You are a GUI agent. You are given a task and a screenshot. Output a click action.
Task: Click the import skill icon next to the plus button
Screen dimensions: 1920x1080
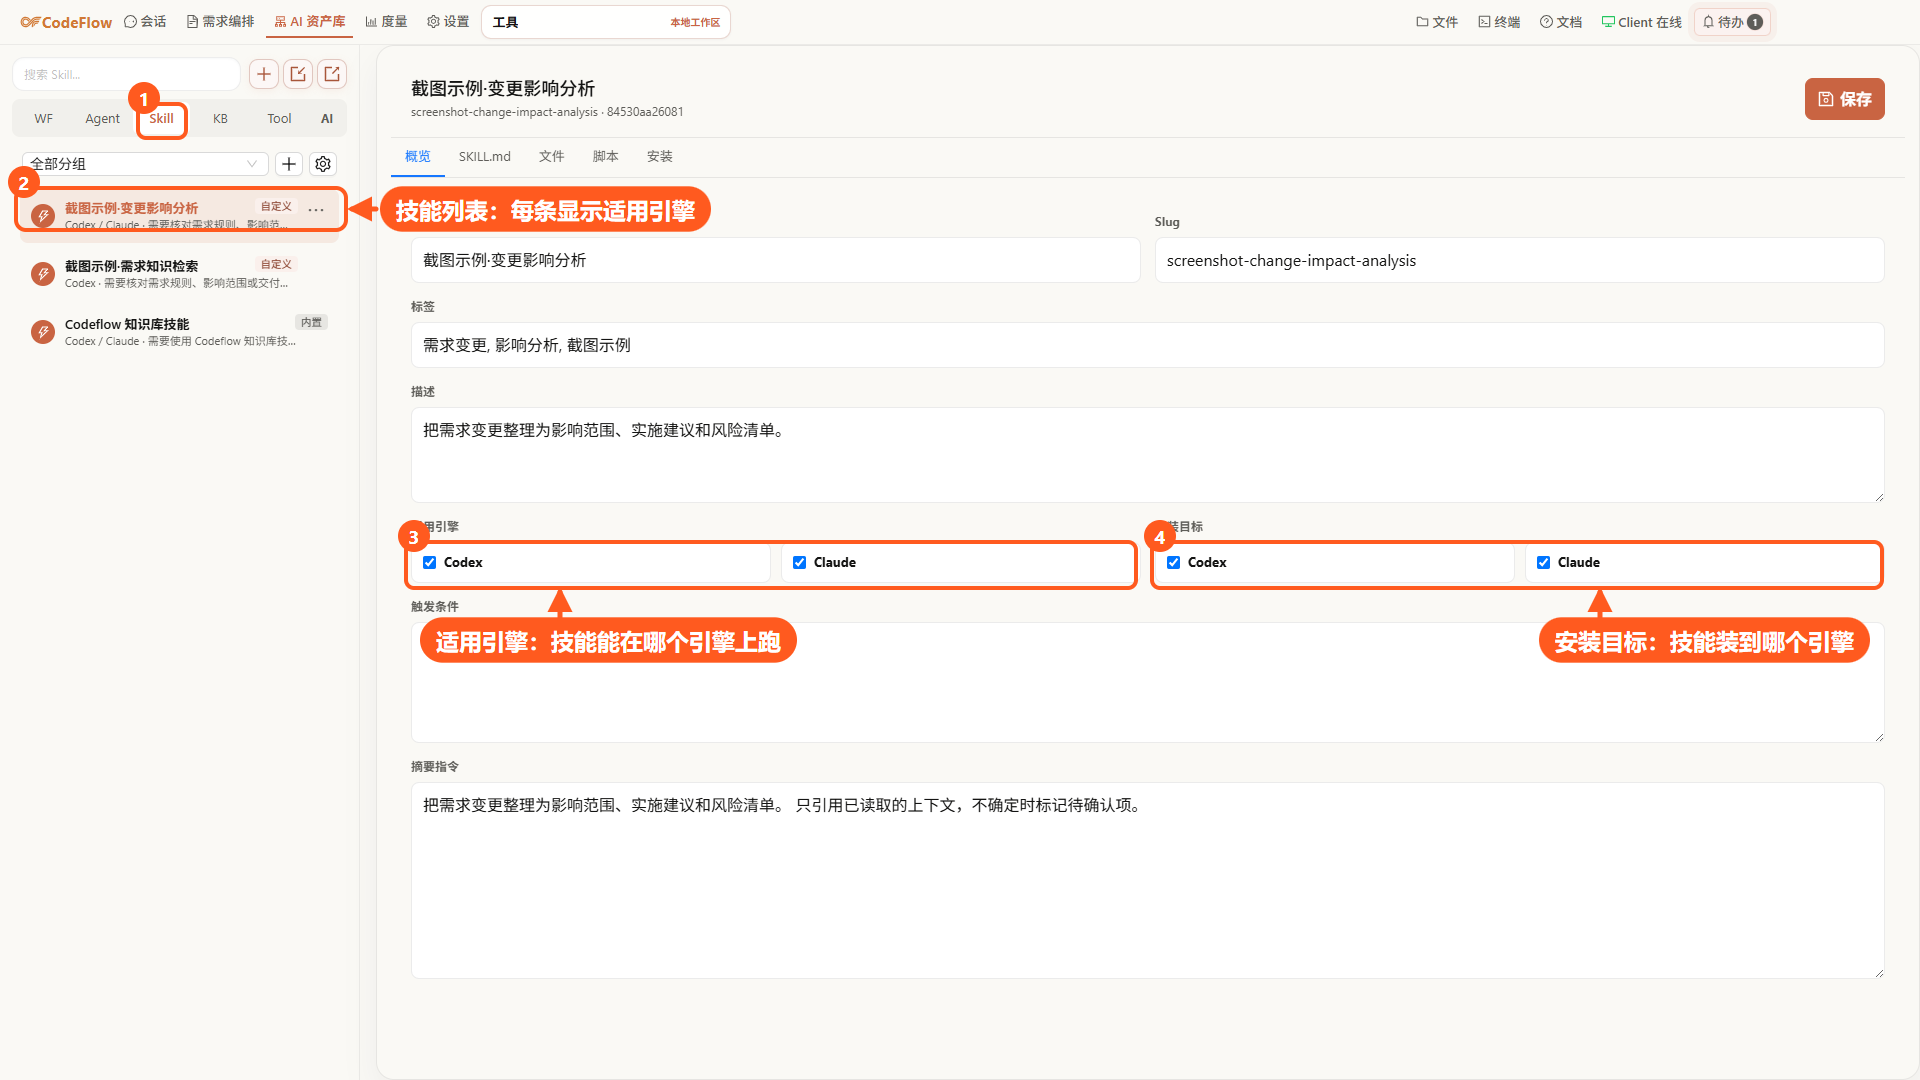pos(298,74)
